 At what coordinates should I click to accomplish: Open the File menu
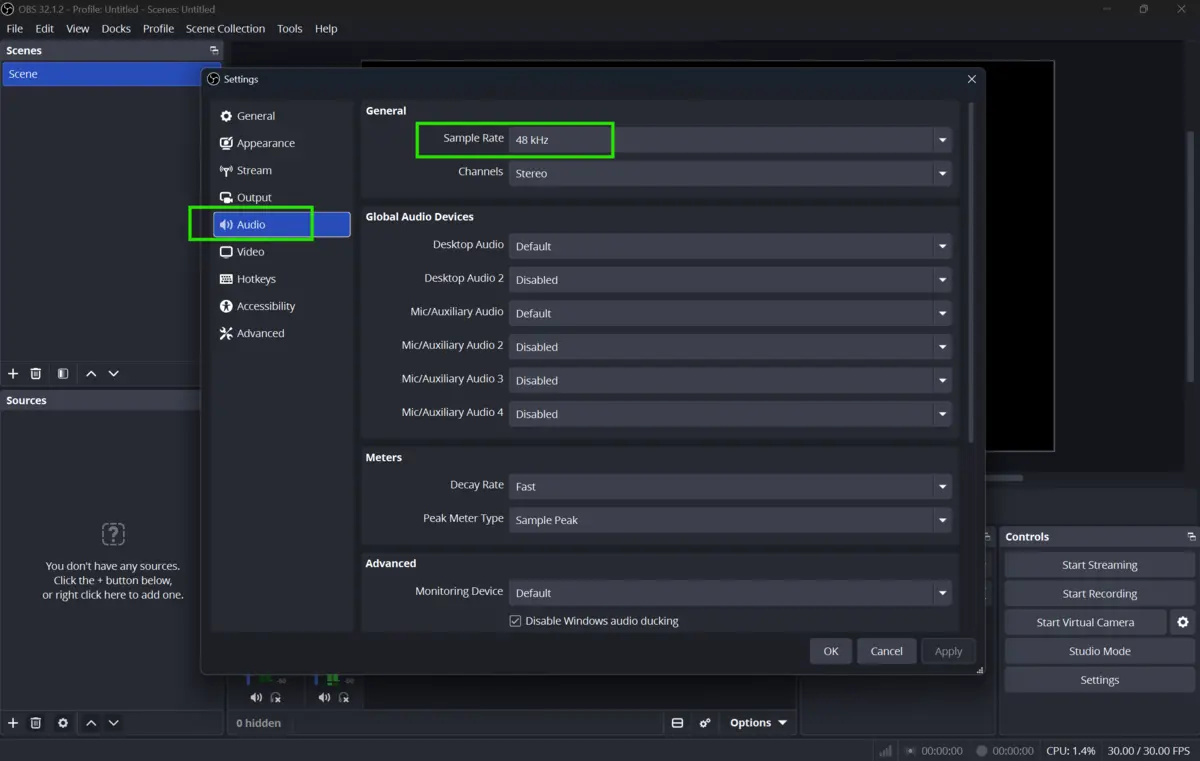point(15,29)
